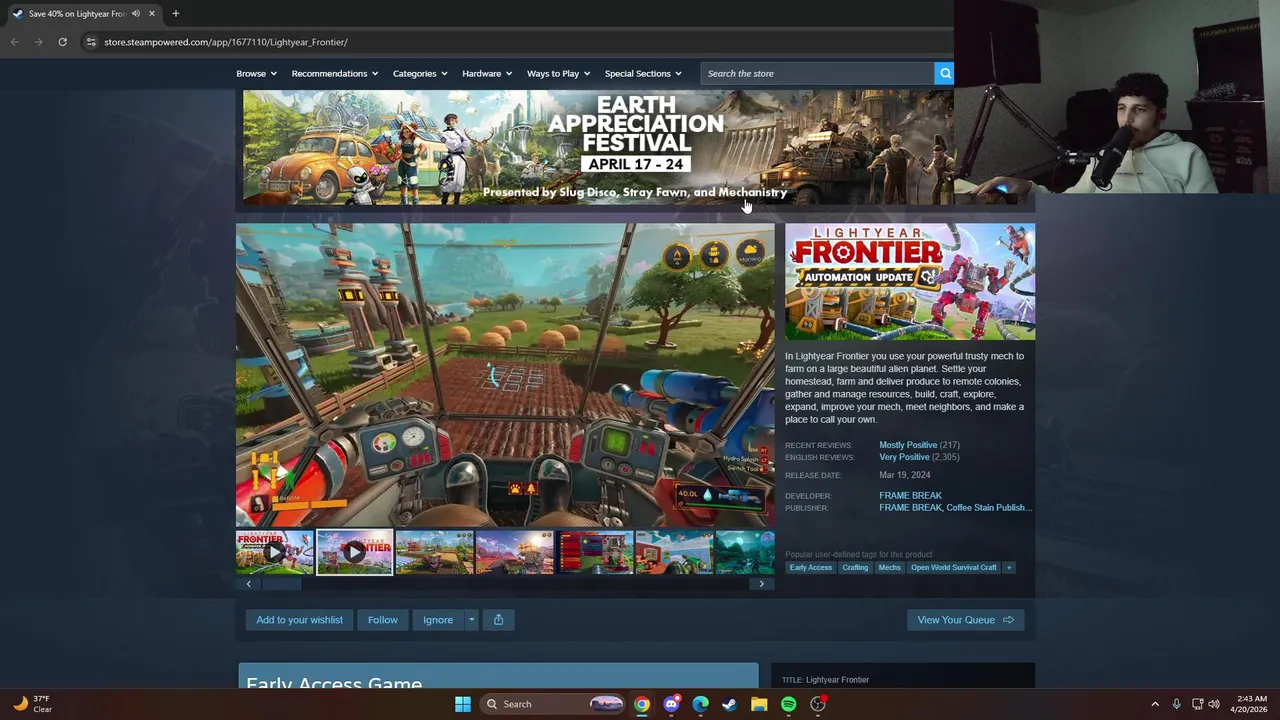This screenshot has width=1280, height=720.
Task: Click the plus button to add tags
Action: 1009,568
